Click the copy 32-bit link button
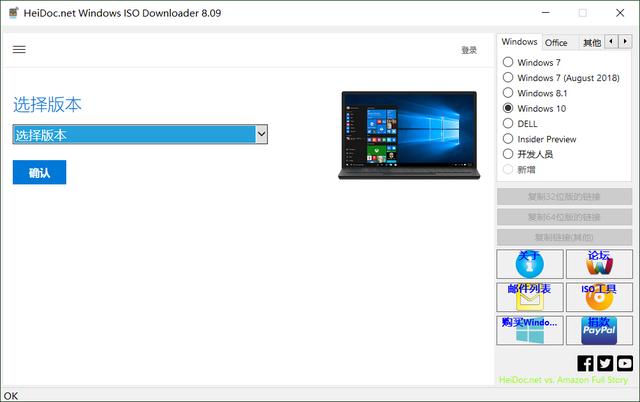Image resolution: width=640 pixels, height=402 pixels. pos(564,197)
